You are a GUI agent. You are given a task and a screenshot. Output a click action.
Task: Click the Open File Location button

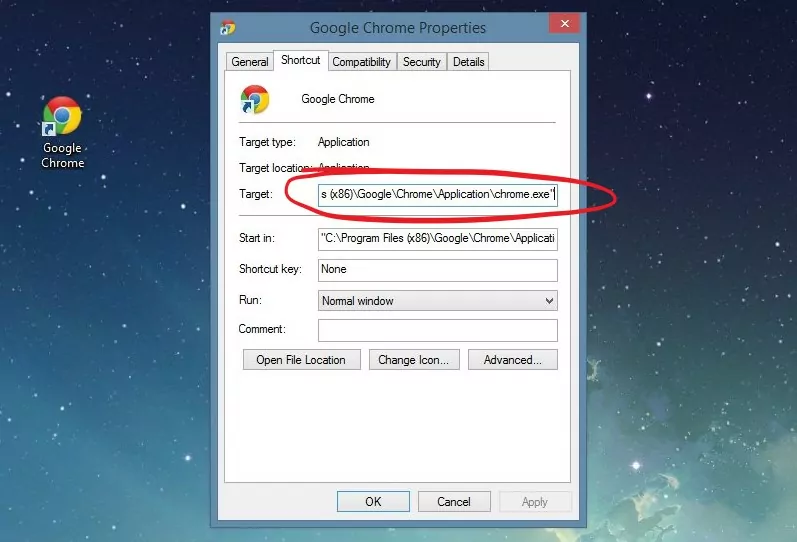[301, 359]
